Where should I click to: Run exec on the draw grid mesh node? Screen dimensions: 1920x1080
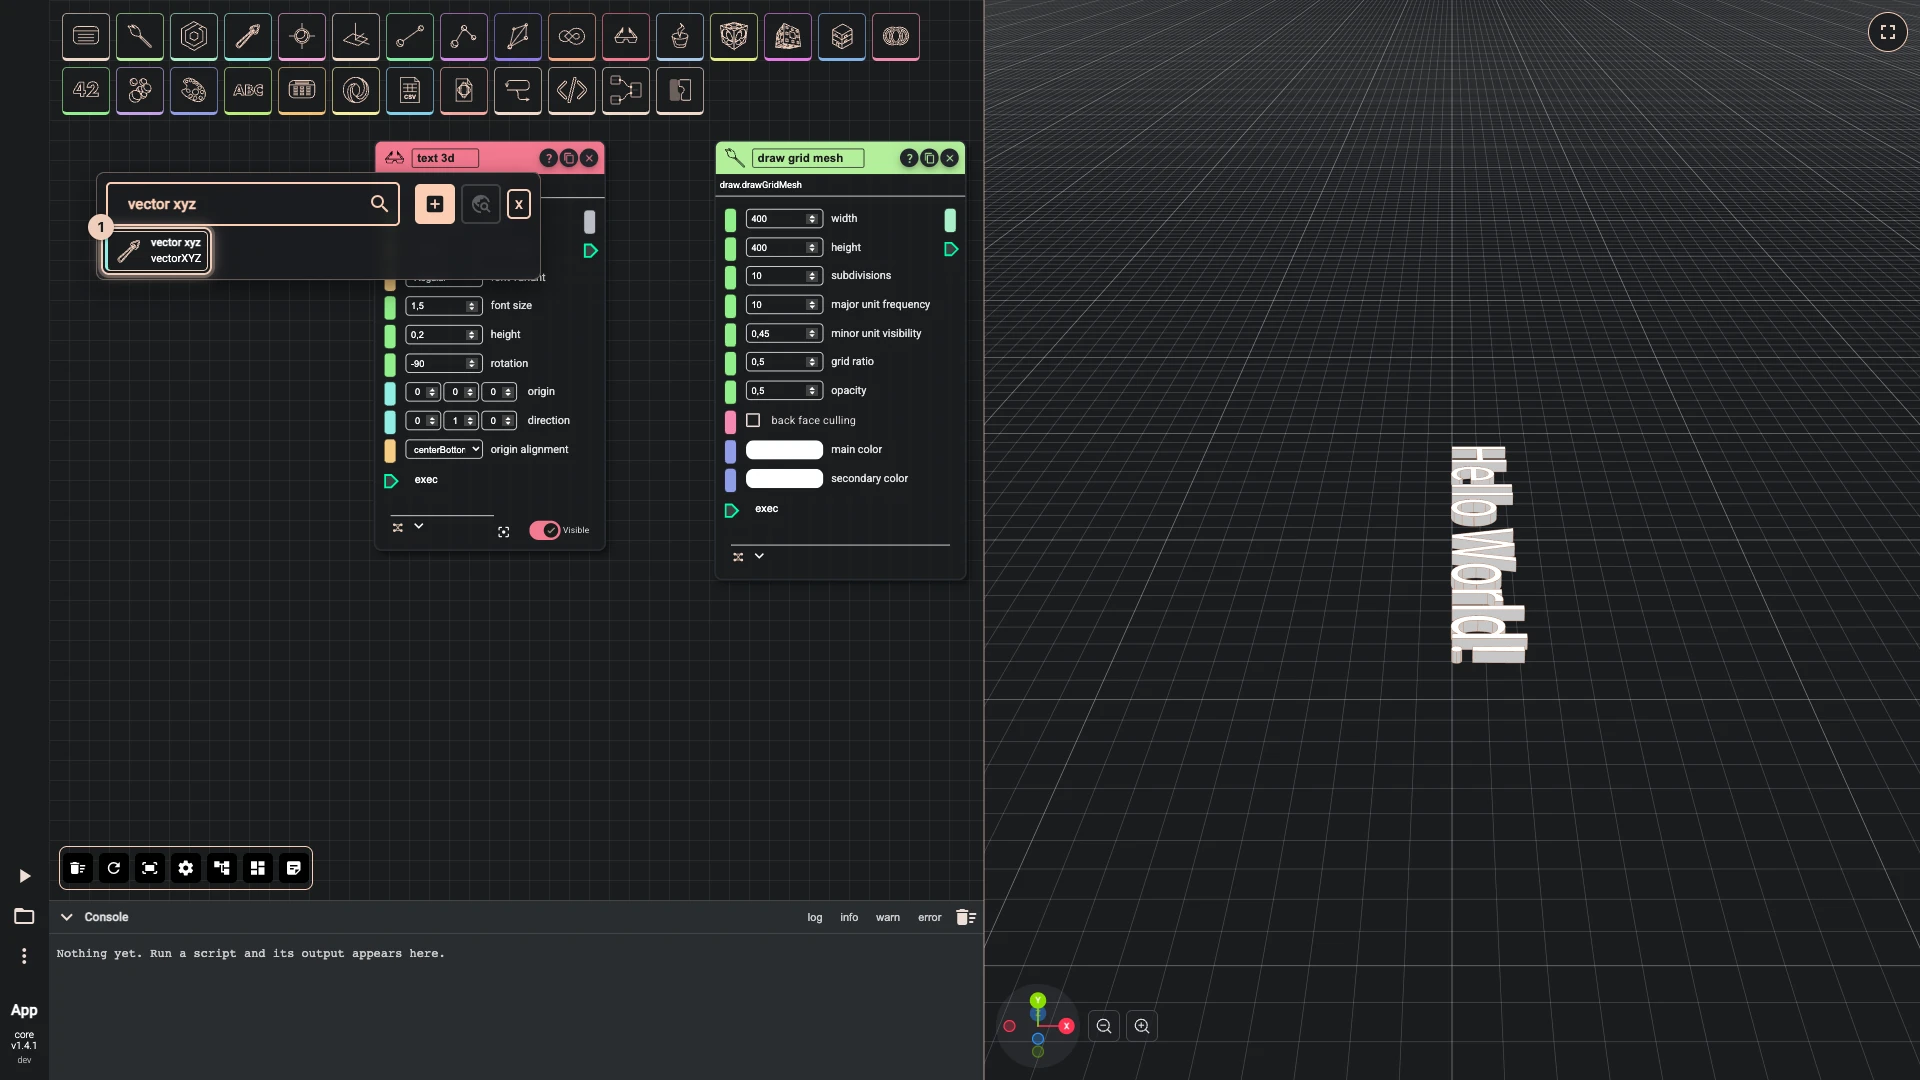point(732,510)
